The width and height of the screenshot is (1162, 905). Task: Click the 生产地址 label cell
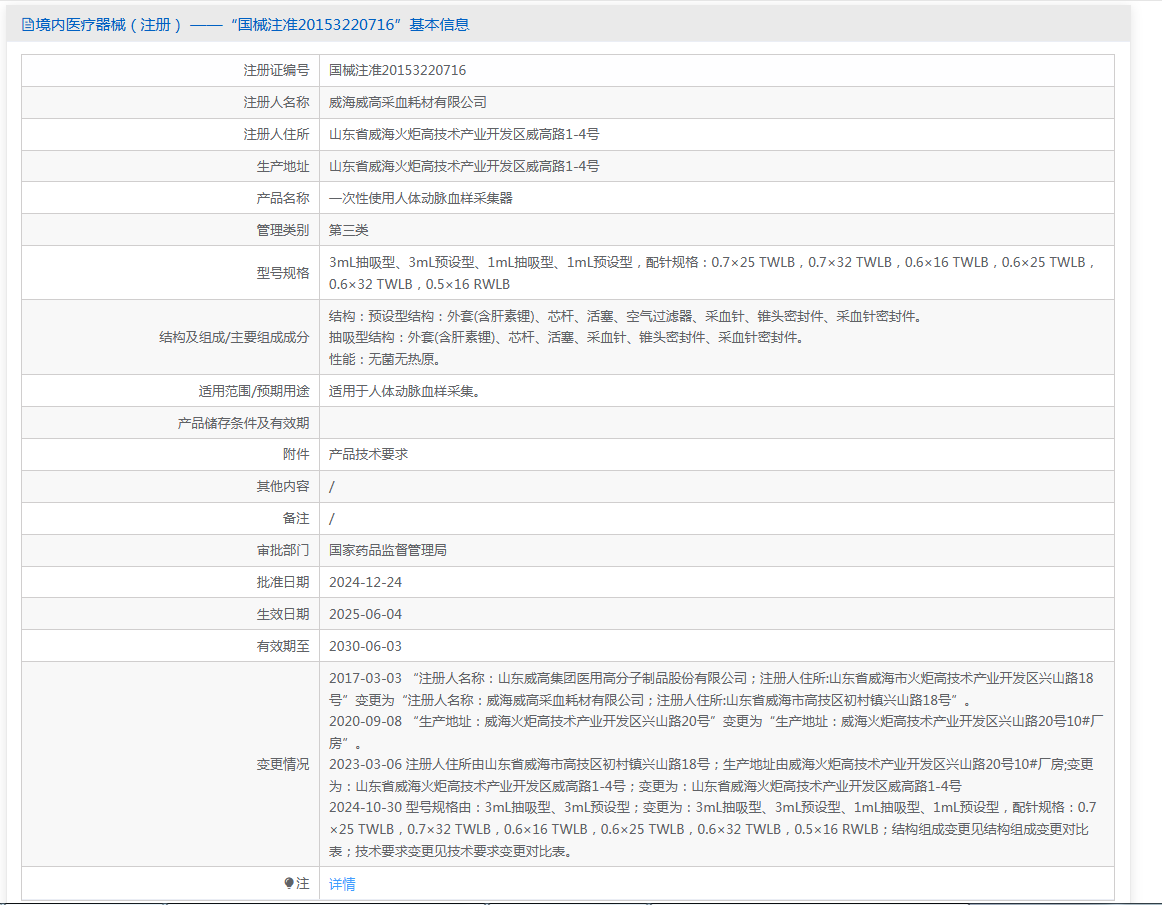(x=170, y=166)
